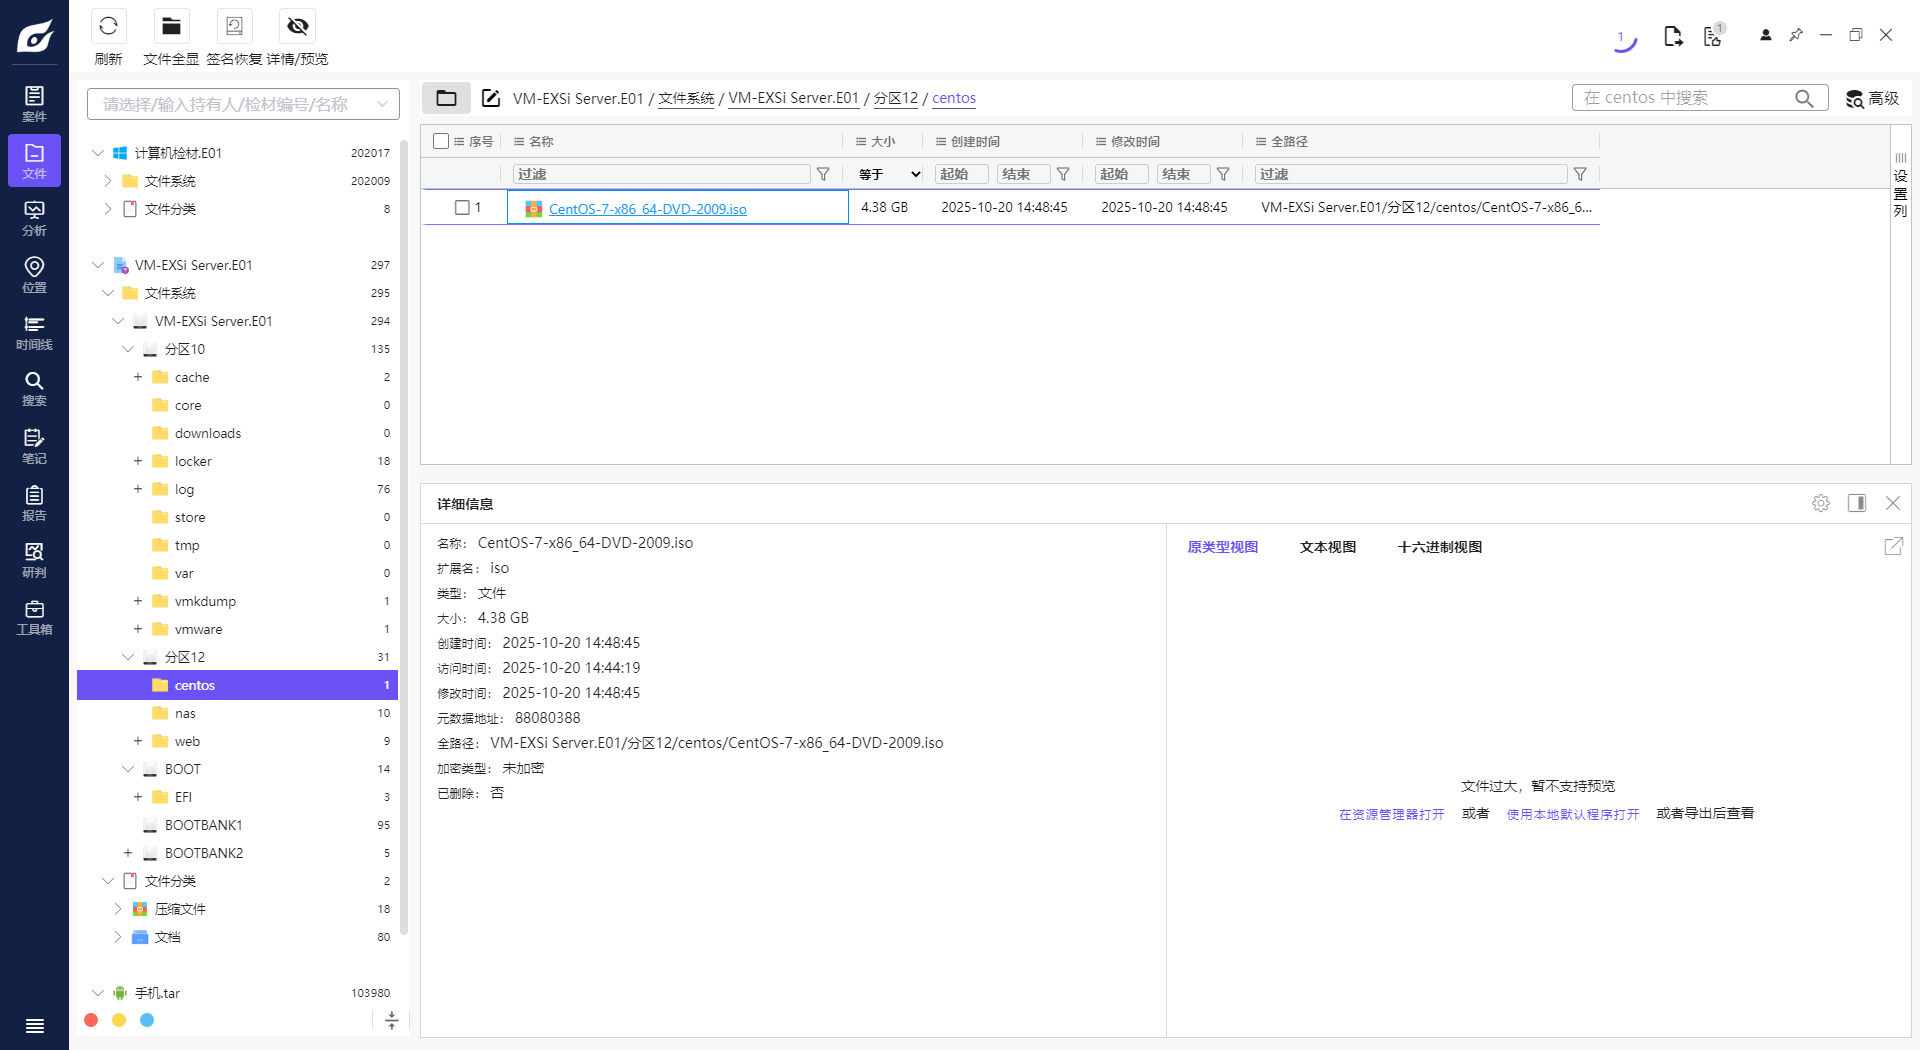Viewport: 1920px width, 1050px height.
Task: Click the export file icon near the title bar
Action: coord(1674,35)
